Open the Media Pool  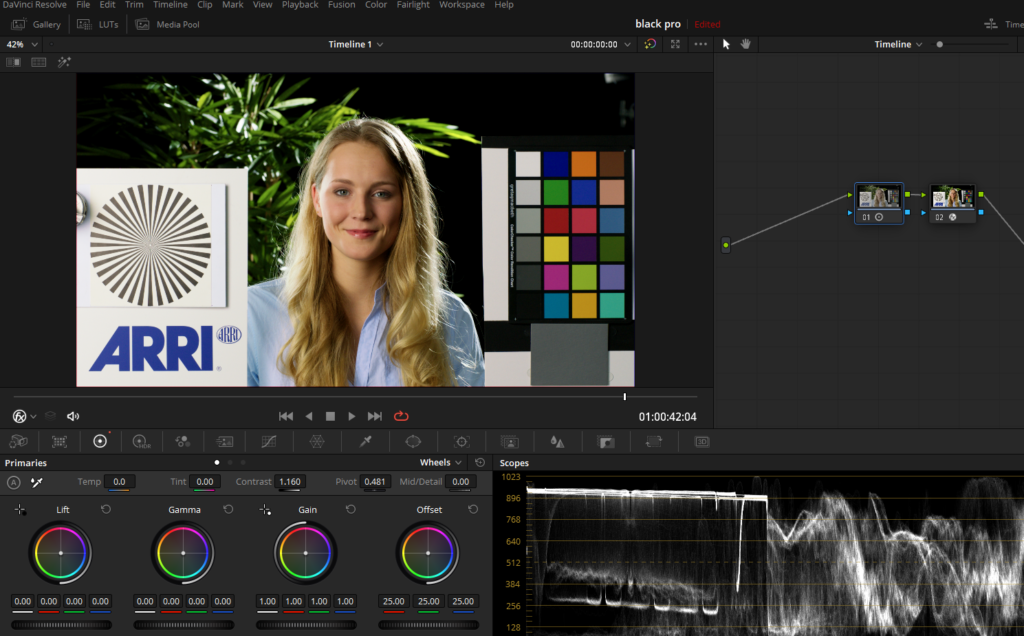(167, 24)
